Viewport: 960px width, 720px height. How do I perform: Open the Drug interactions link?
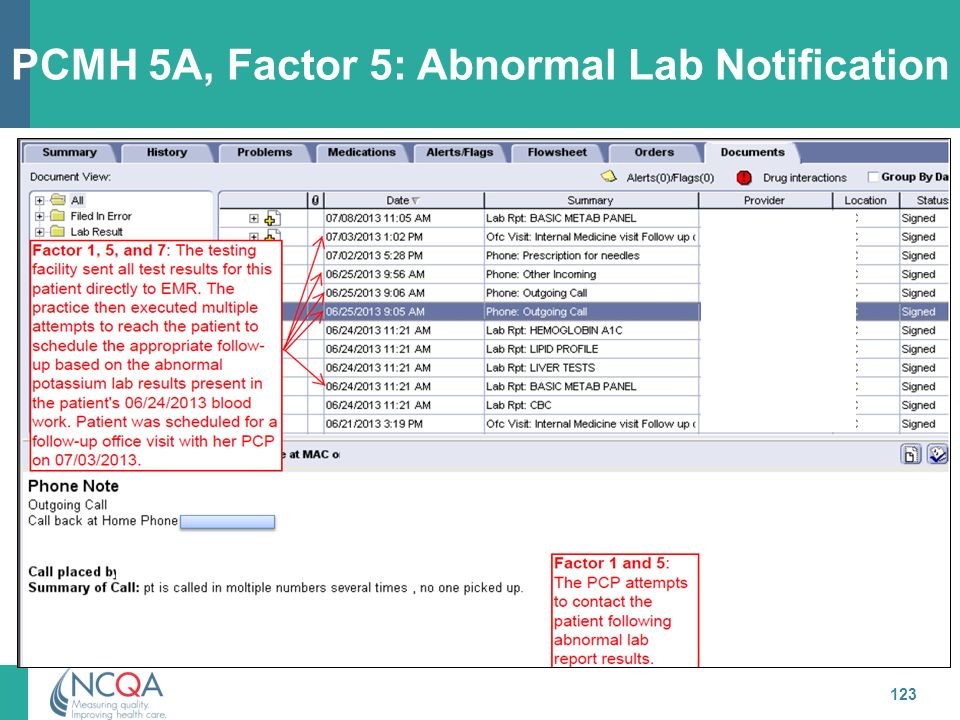[x=804, y=178]
